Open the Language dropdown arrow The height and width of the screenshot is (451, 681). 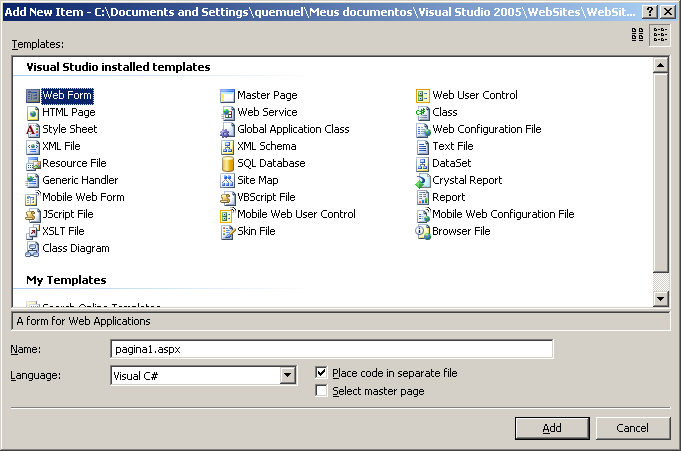pos(287,375)
